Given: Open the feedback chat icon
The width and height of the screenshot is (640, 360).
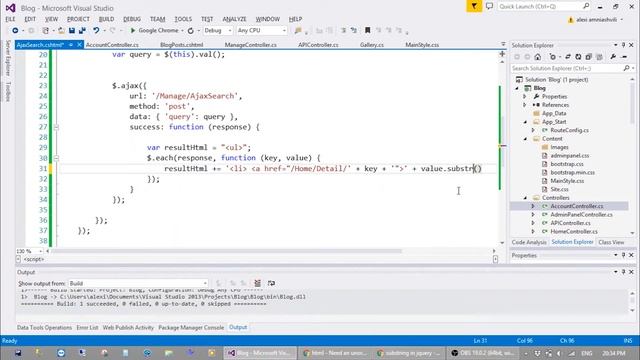Looking at the screenshot, I should 489,7.
